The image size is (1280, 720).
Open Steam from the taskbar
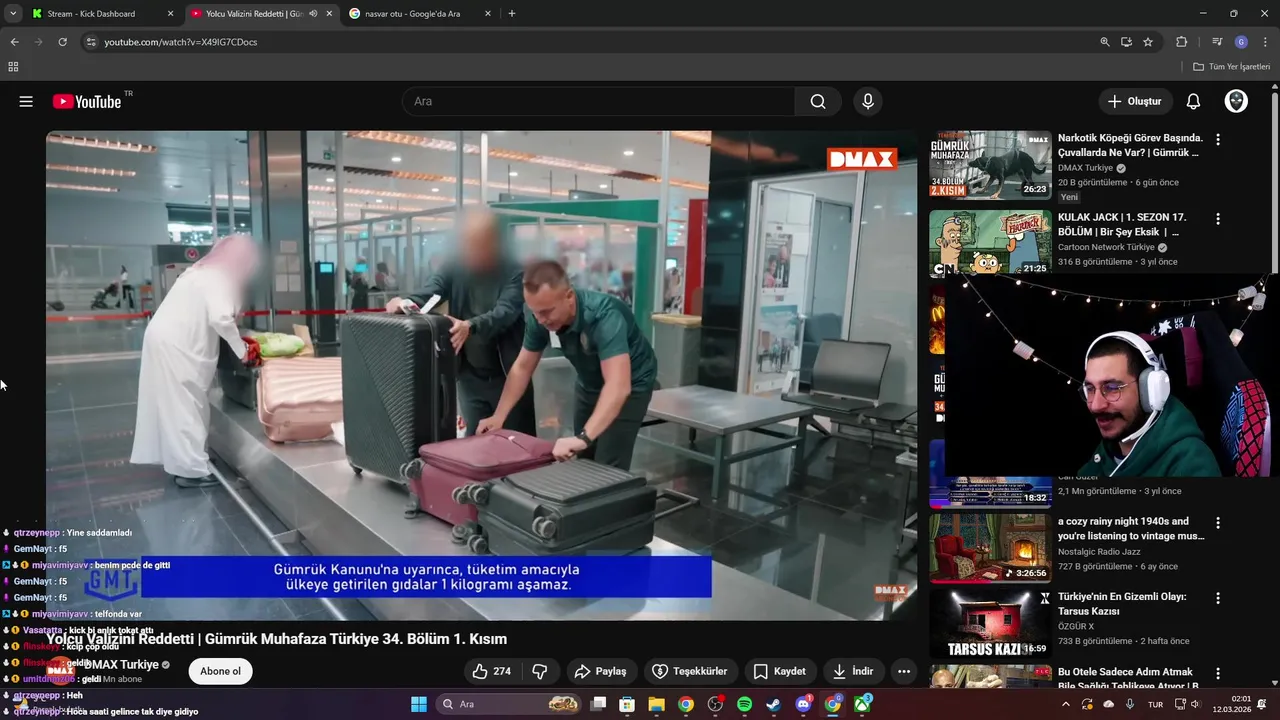point(773,704)
